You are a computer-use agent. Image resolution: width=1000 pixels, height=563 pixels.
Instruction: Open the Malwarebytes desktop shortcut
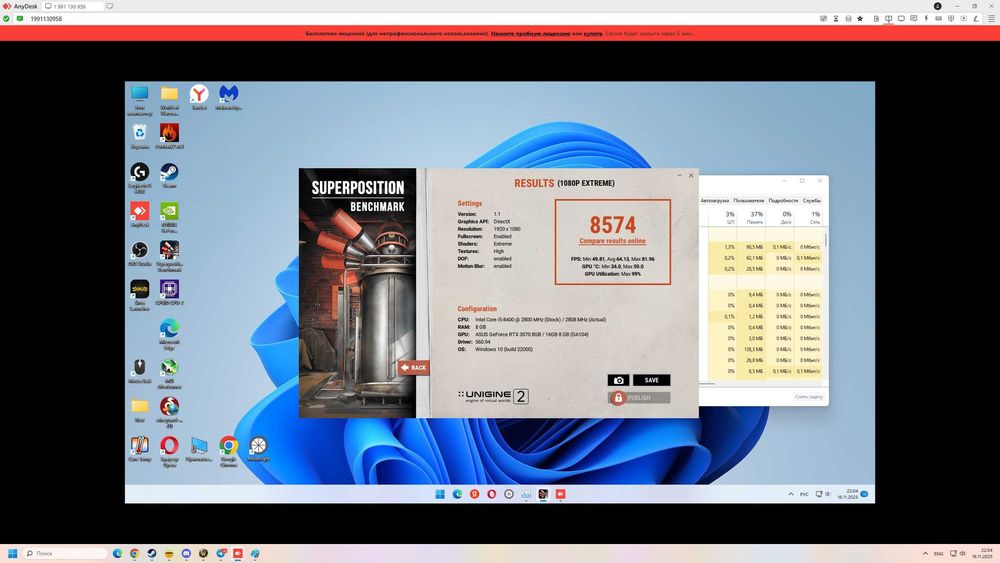click(228, 98)
